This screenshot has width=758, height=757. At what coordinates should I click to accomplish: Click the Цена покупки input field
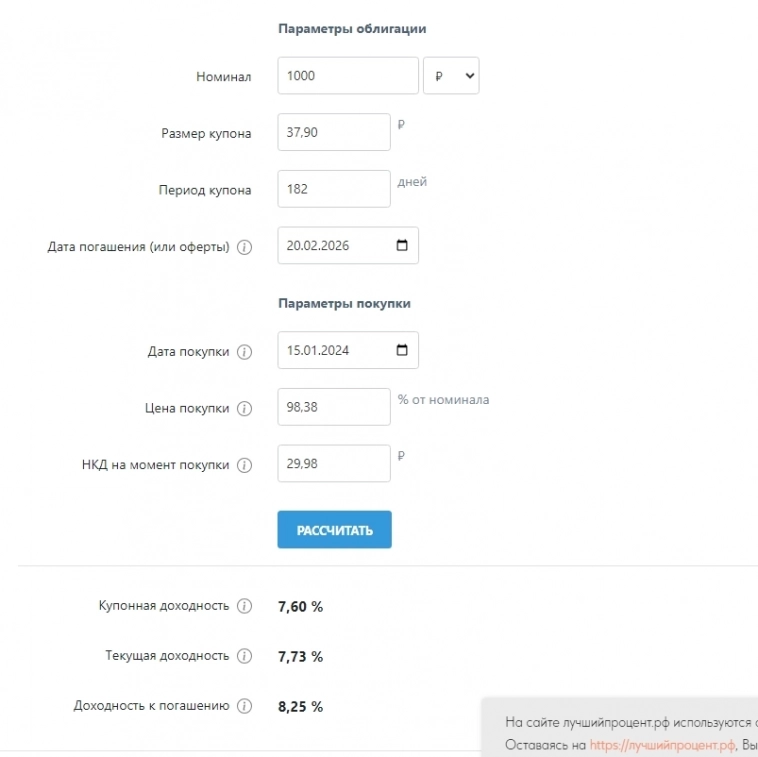(333, 408)
